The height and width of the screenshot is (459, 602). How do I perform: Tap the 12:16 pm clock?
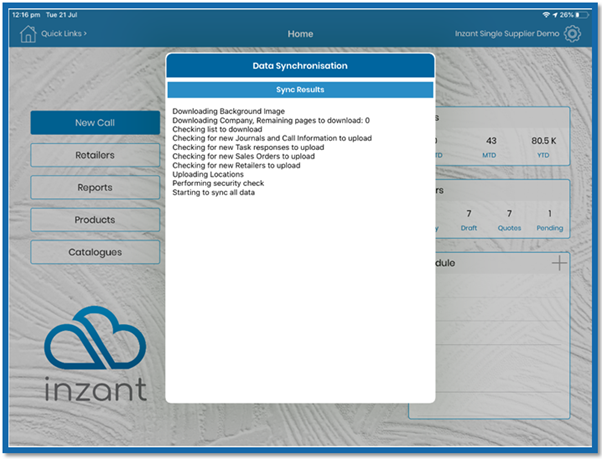(x=26, y=15)
